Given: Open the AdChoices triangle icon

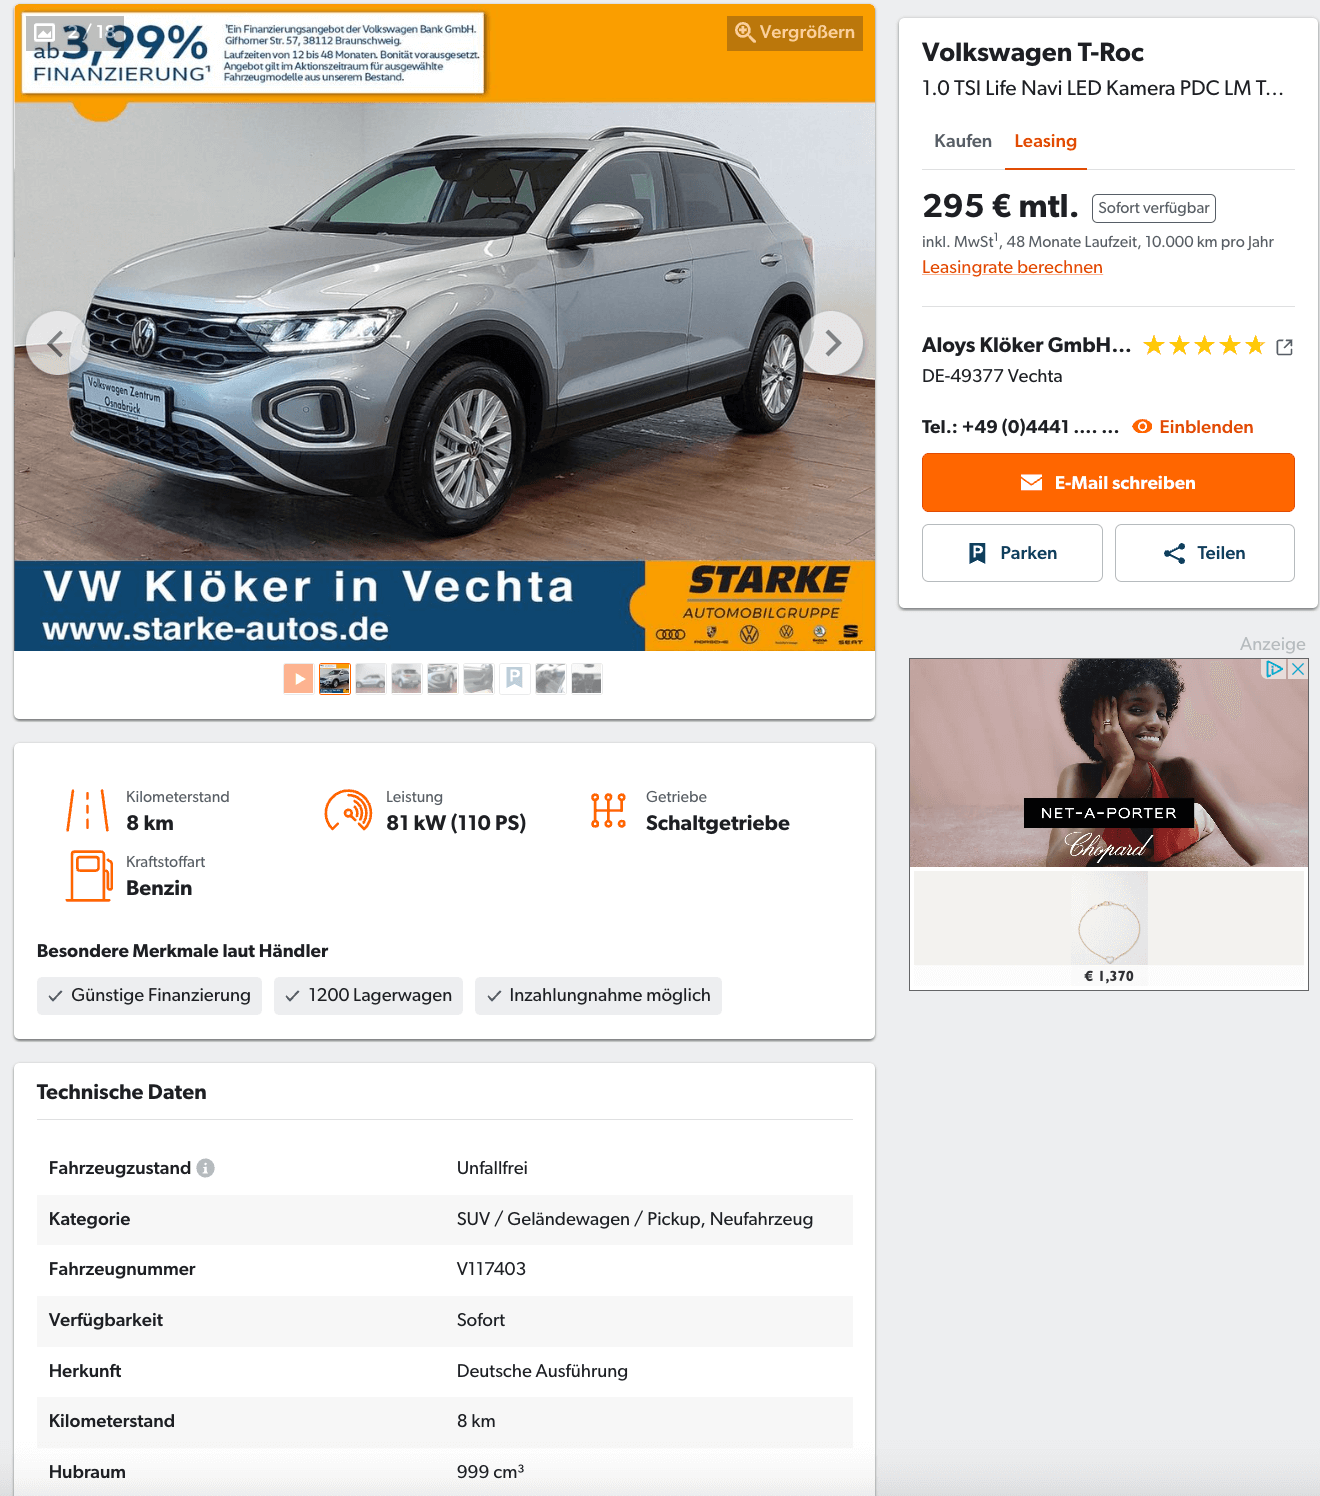Looking at the screenshot, I should (x=1275, y=669).
